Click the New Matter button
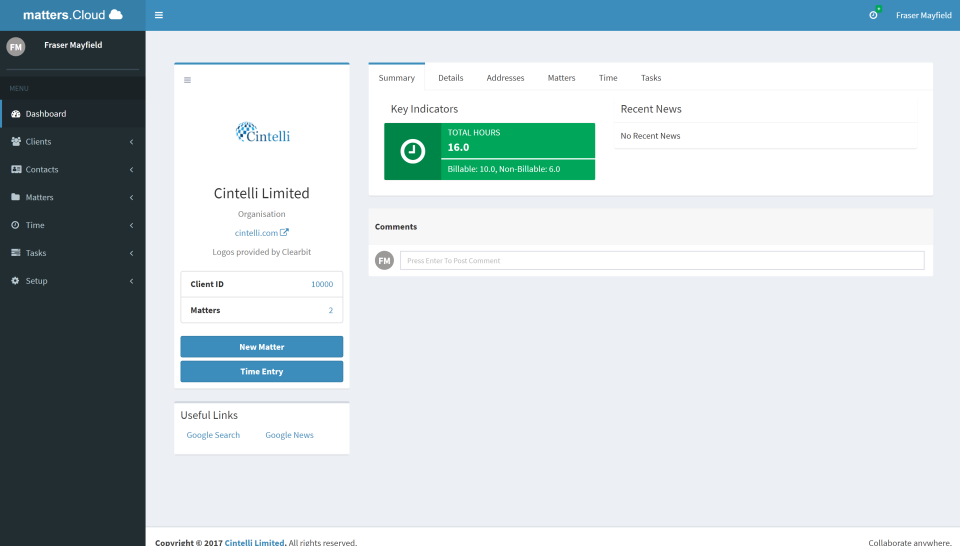 click(x=261, y=346)
